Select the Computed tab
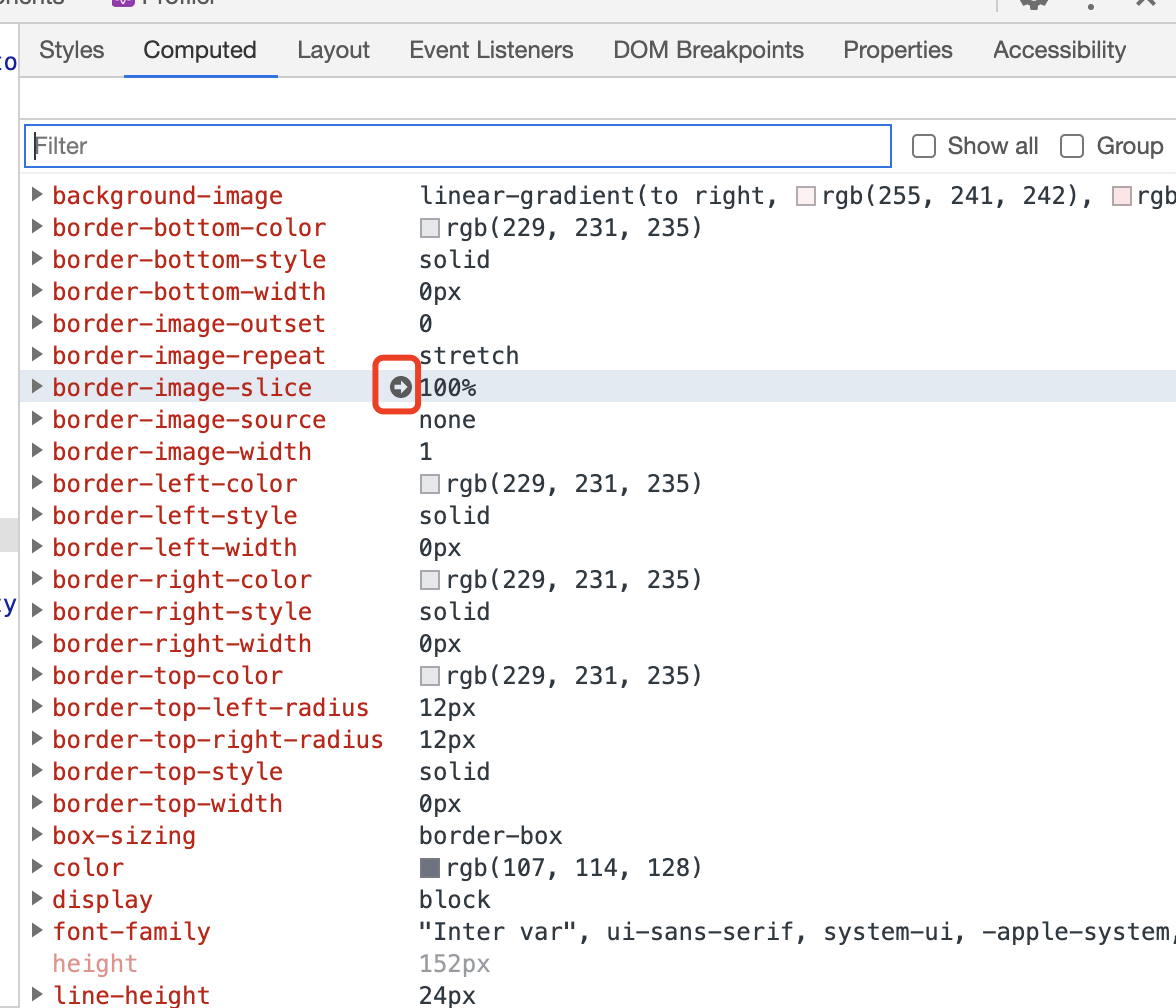 [200, 50]
